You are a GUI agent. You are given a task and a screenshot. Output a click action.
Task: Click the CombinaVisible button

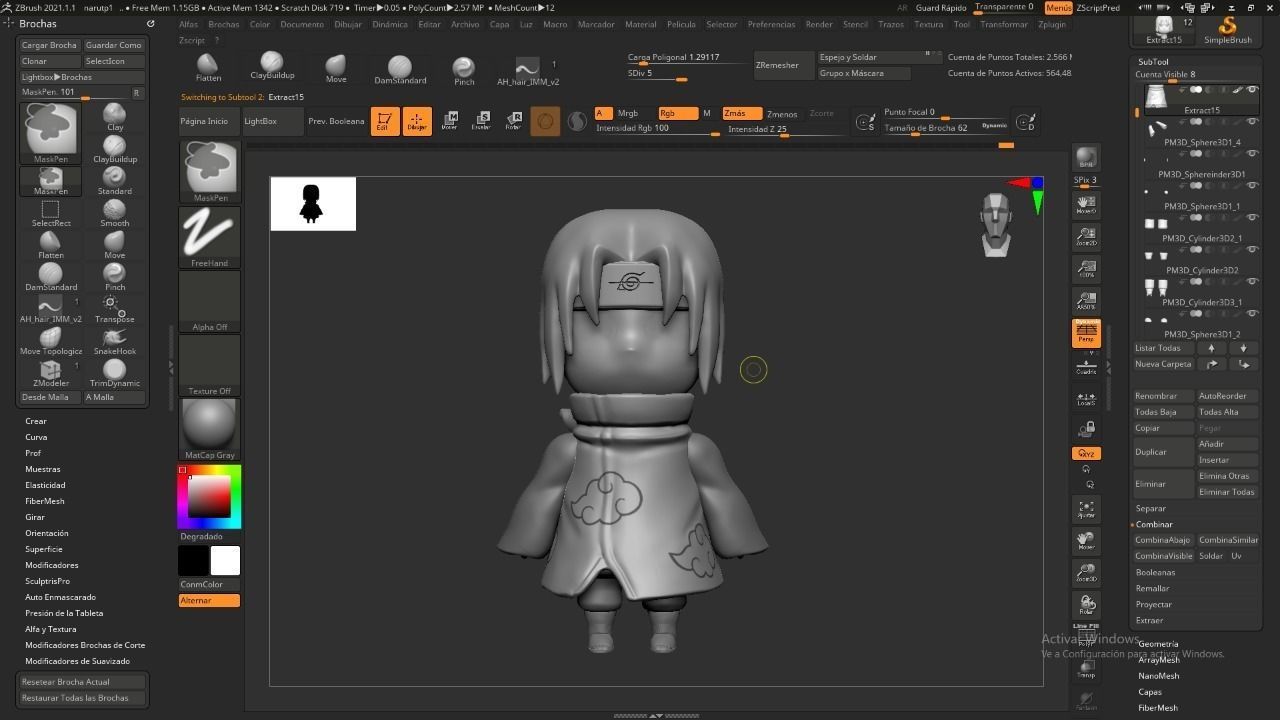coord(1163,556)
